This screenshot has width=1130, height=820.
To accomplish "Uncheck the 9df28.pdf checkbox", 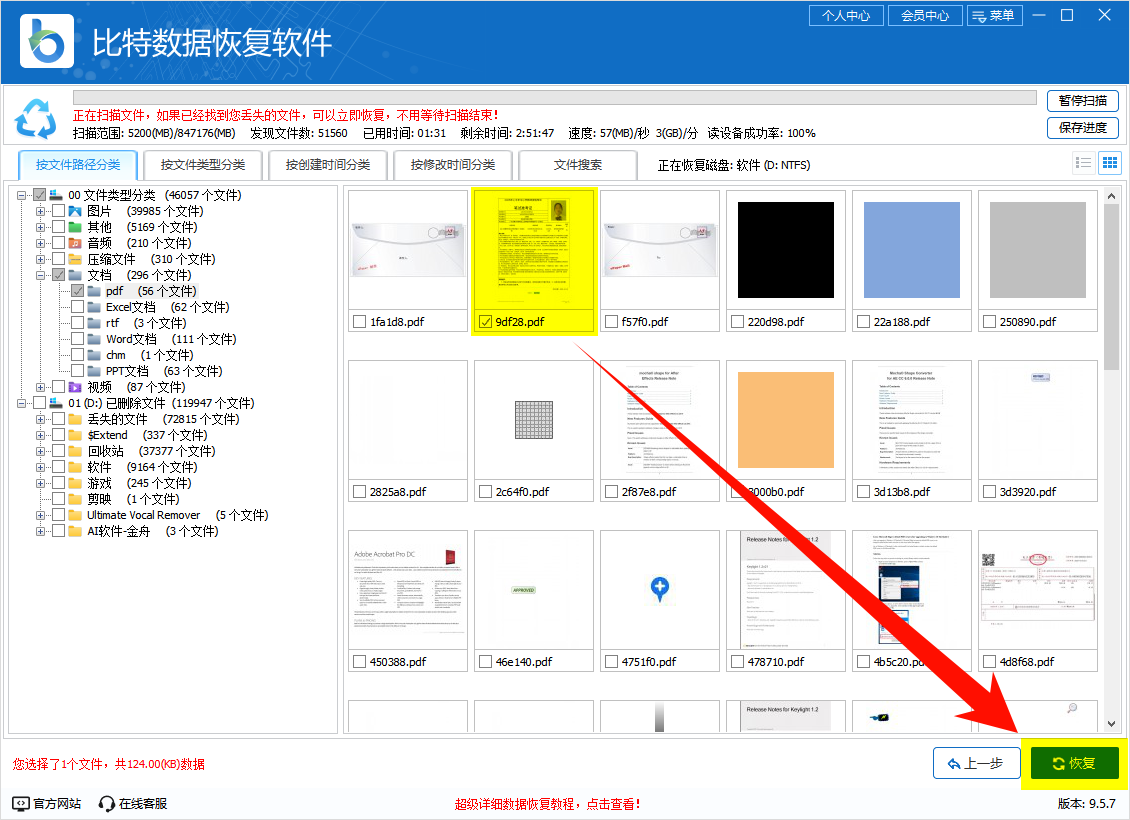I will pyautogui.click(x=487, y=321).
